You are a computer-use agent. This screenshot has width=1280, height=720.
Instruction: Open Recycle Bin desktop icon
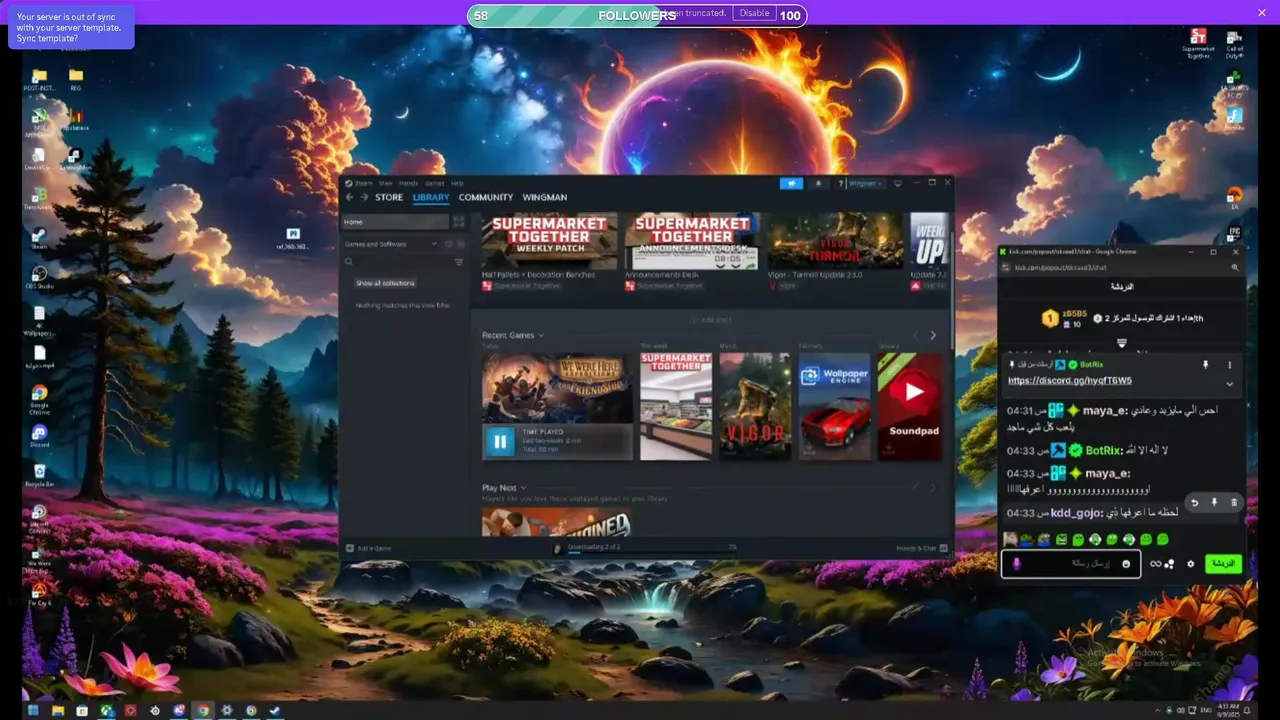[39, 473]
